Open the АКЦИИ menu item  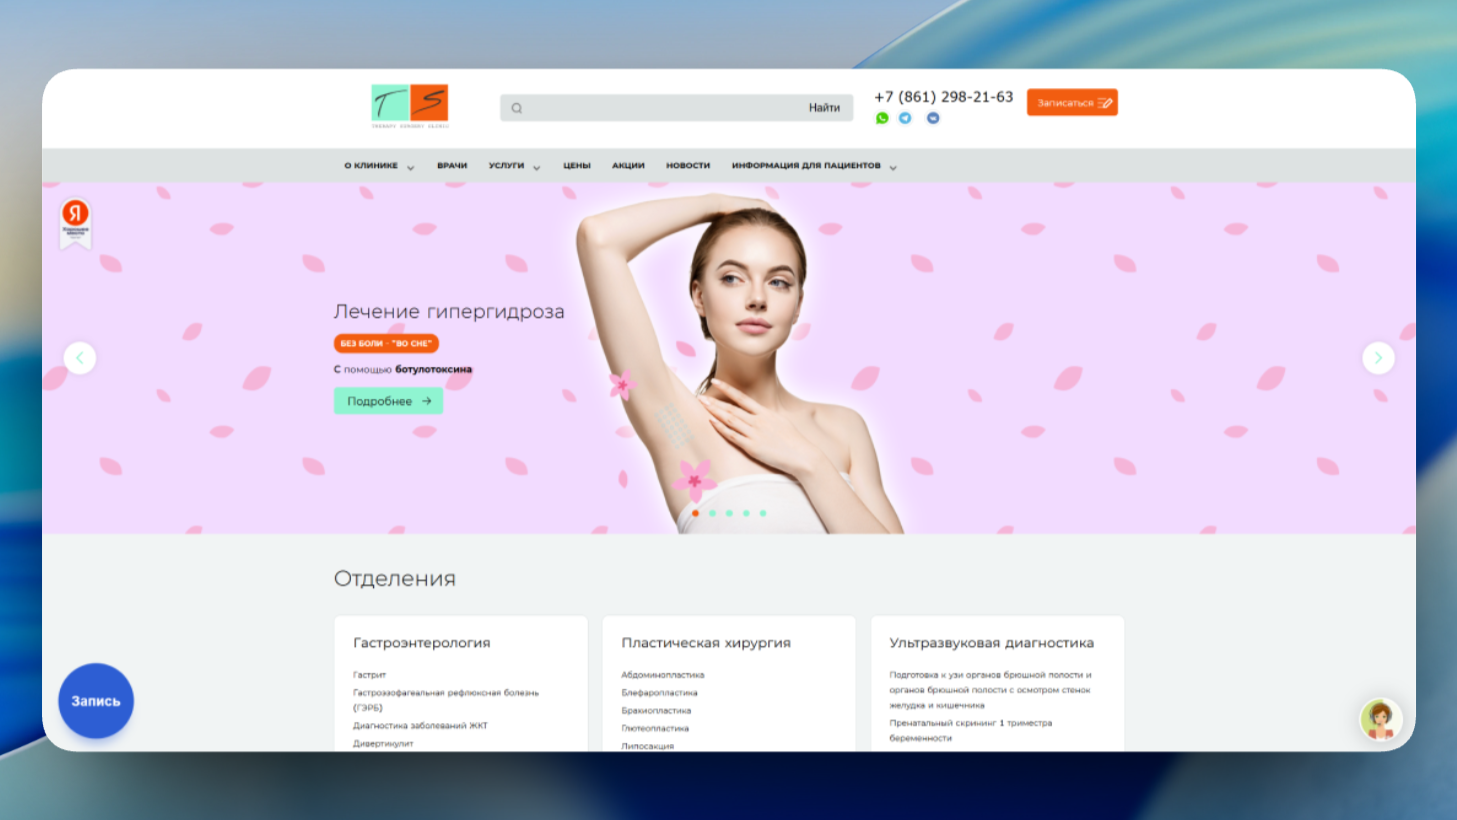click(628, 166)
